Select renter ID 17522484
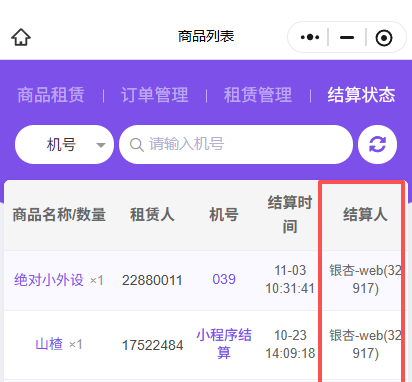This screenshot has width=412, height=382. tap(152, 345)
